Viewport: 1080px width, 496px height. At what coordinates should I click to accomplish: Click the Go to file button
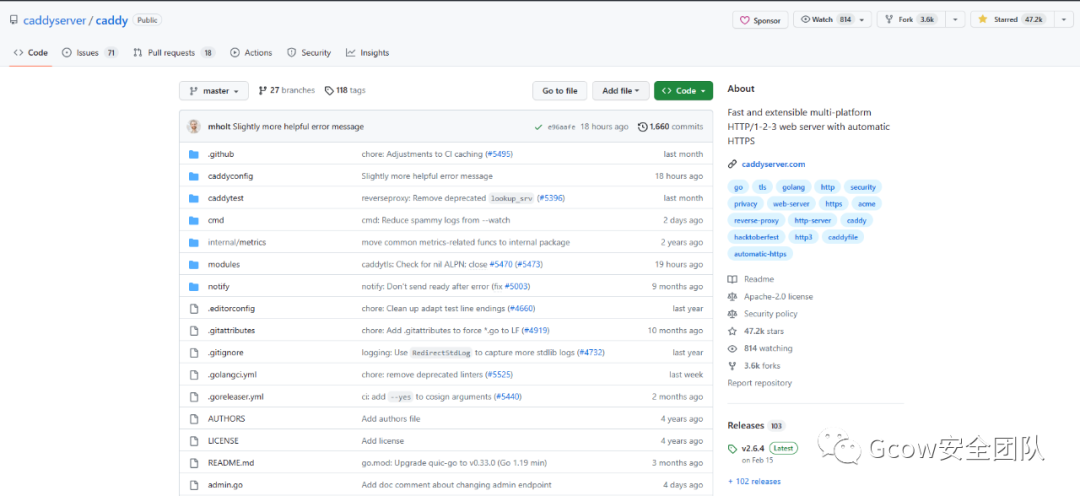point(560,91)
